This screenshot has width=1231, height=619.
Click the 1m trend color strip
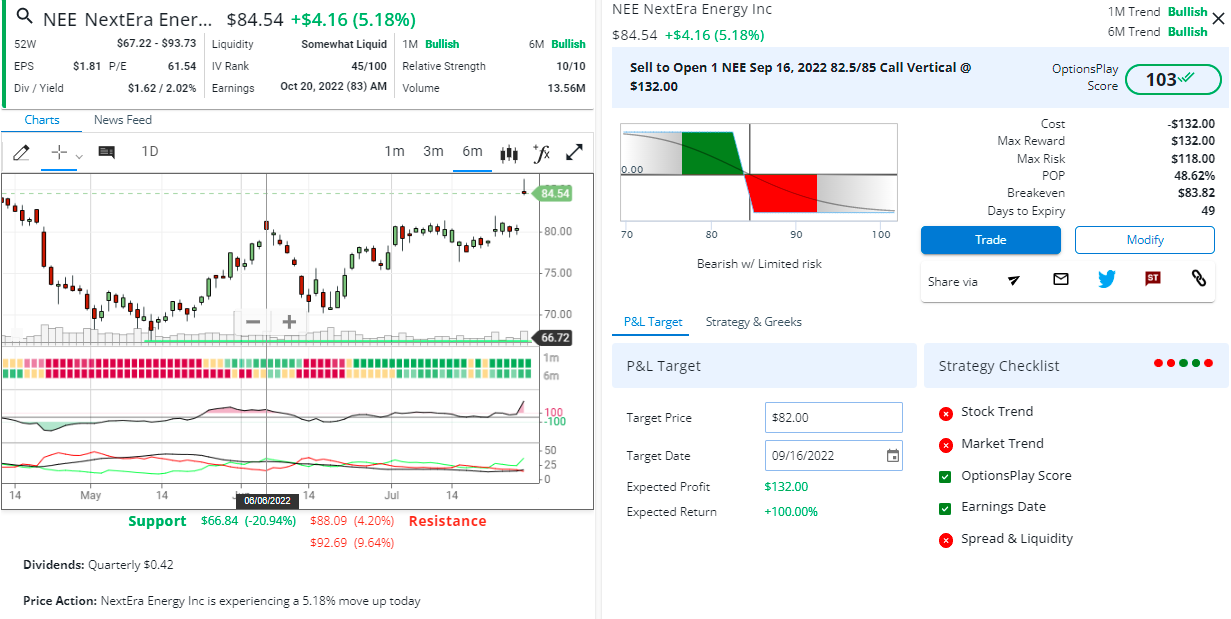pyautogui.click(x=268, y=363)
